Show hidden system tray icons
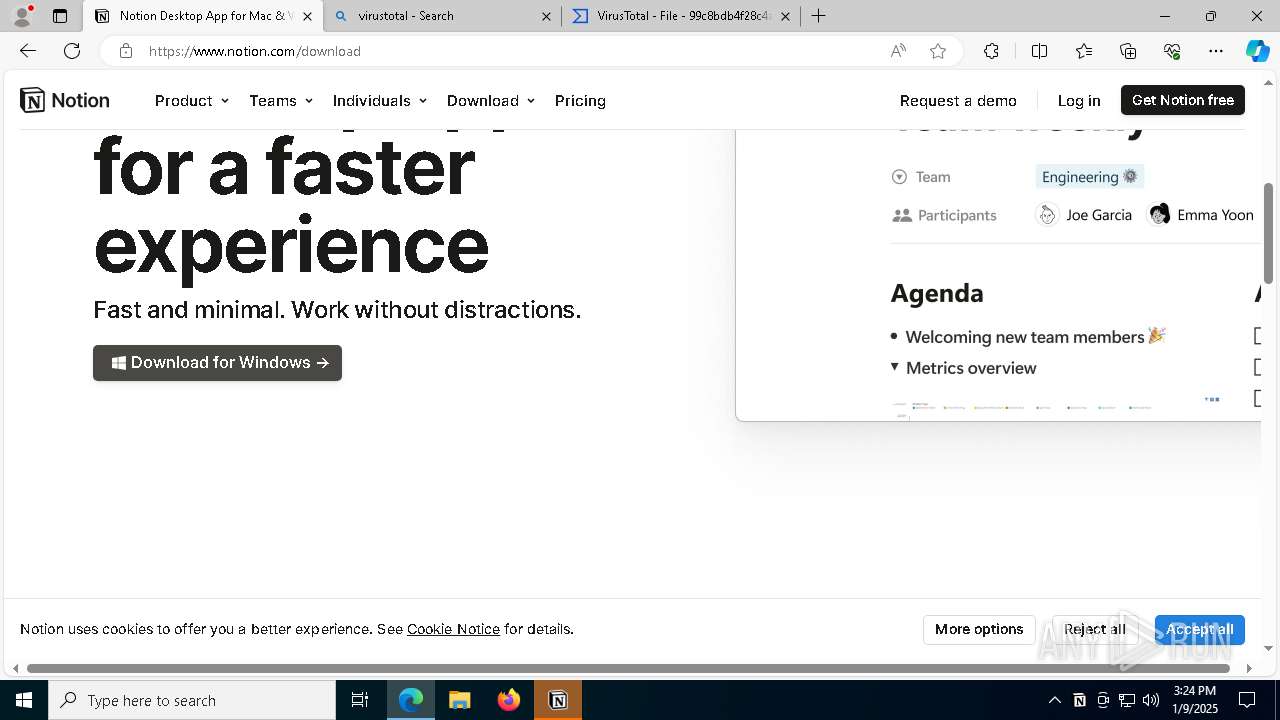 pos(1055,700)
